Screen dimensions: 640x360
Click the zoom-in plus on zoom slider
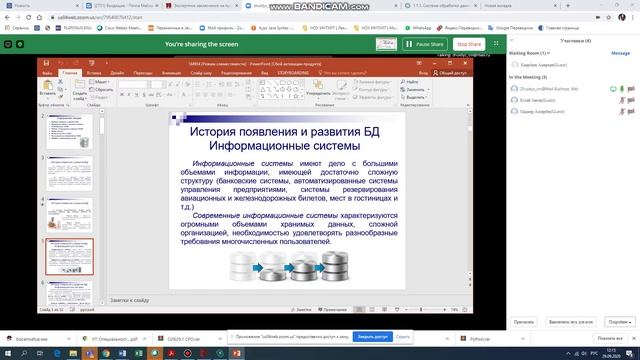pos(445,310)
